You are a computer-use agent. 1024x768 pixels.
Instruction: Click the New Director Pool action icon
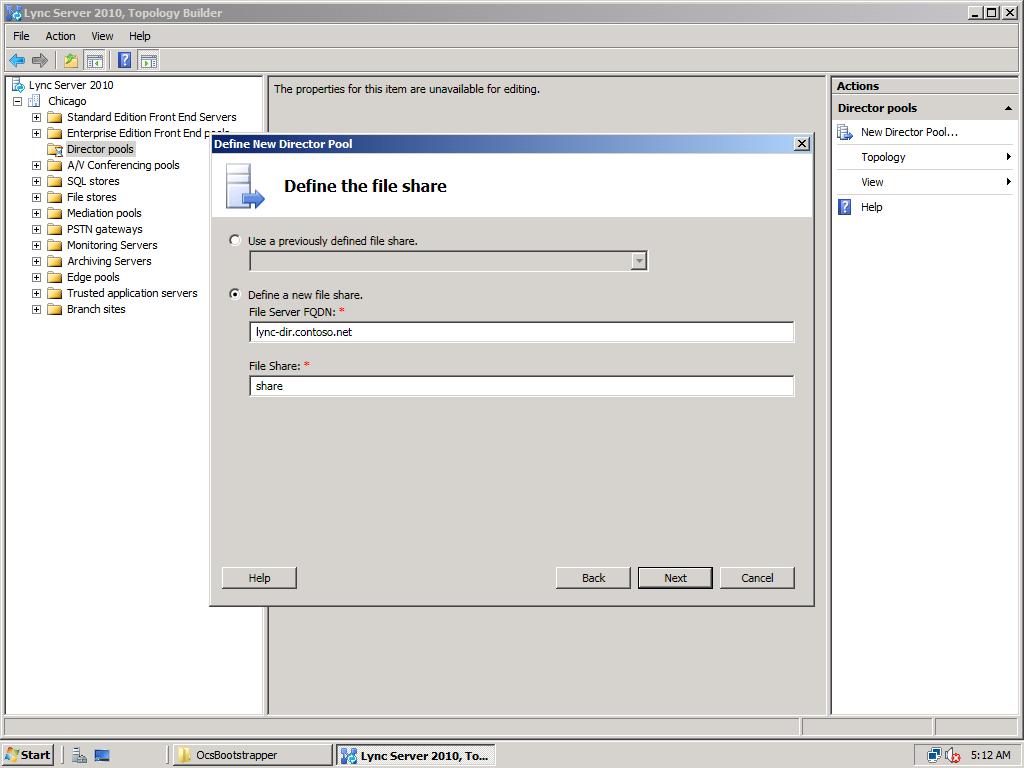click(x=845, y=133)
